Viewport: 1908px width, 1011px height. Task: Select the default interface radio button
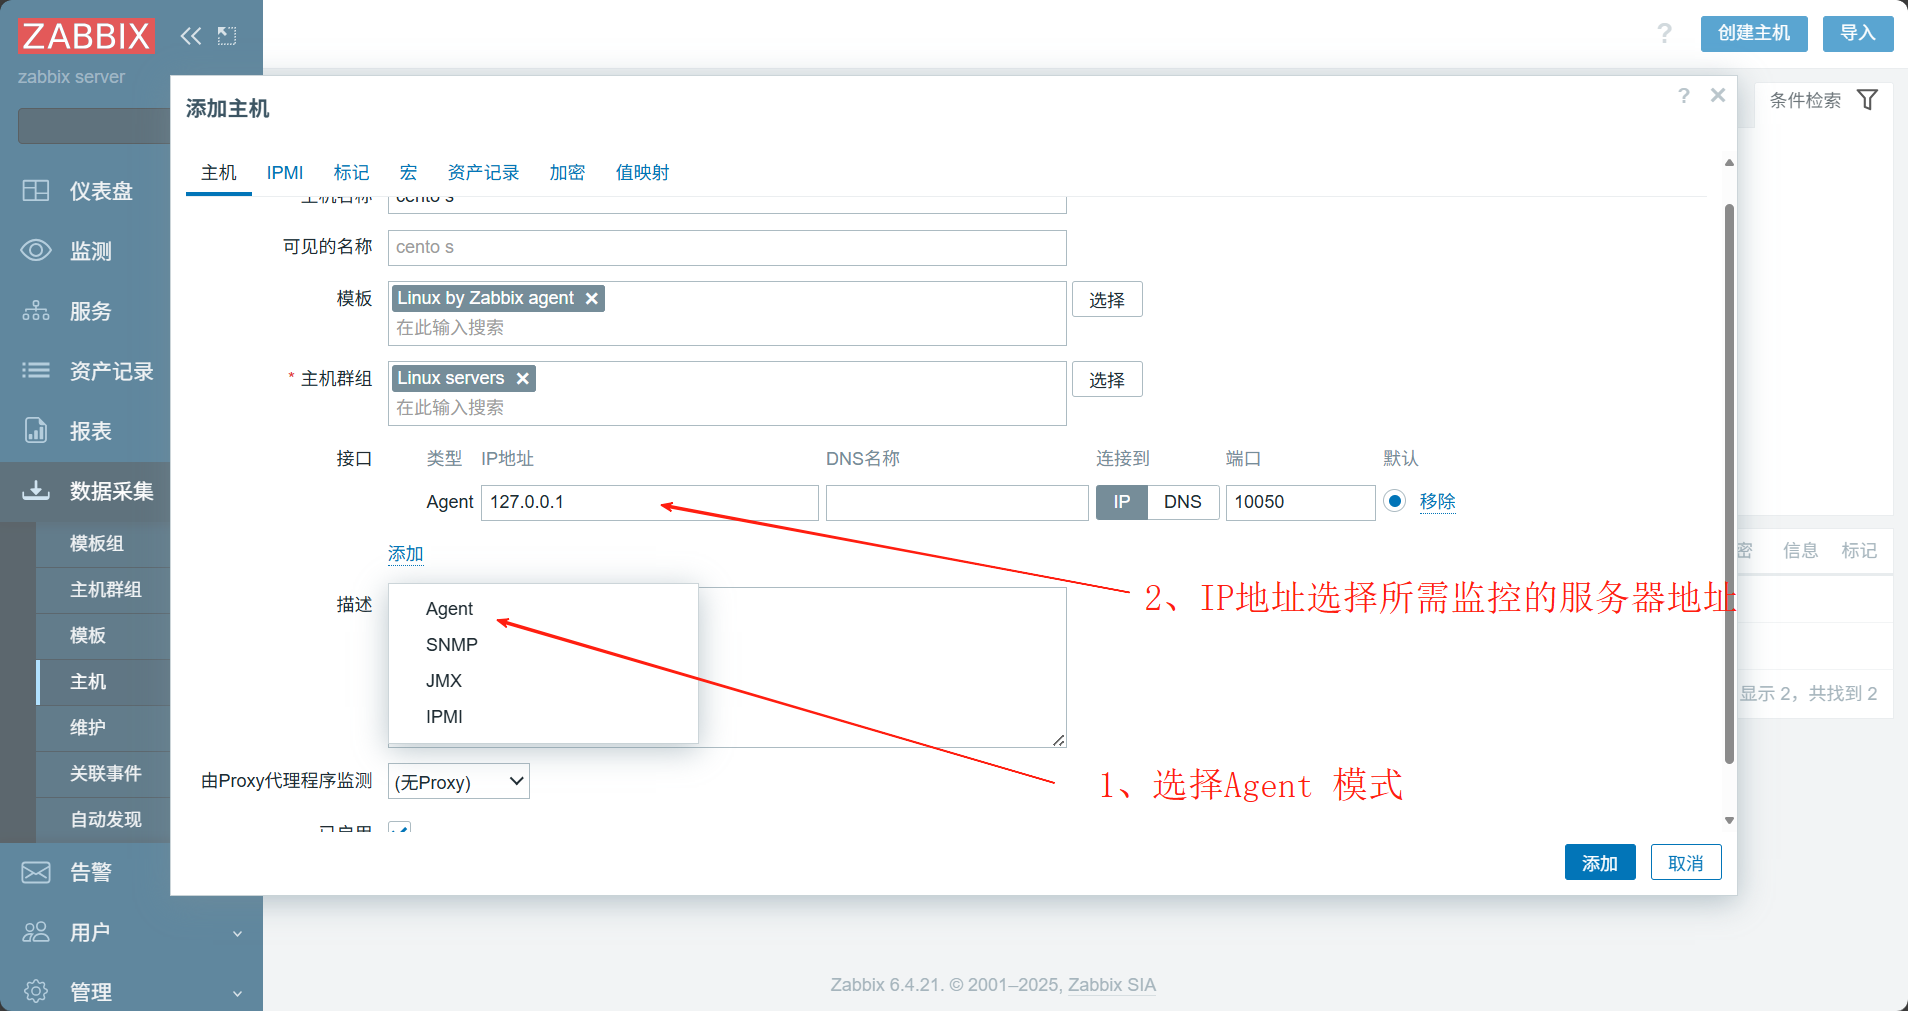[1394, 501]
